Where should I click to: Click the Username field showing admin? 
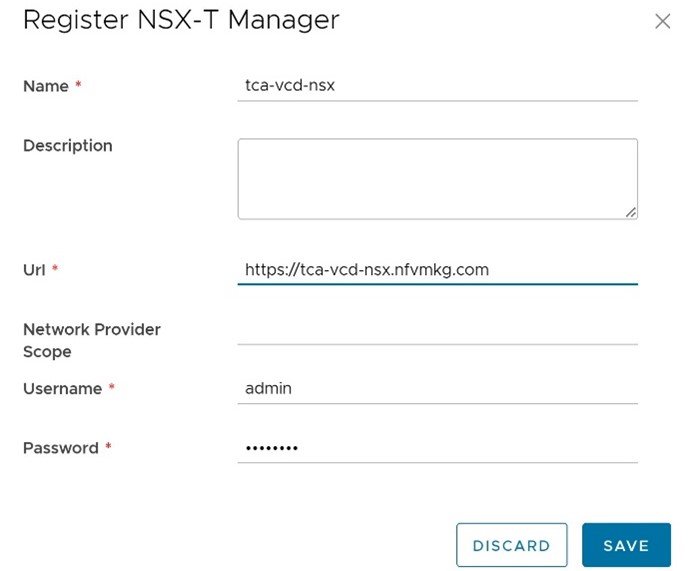[437, 389]
